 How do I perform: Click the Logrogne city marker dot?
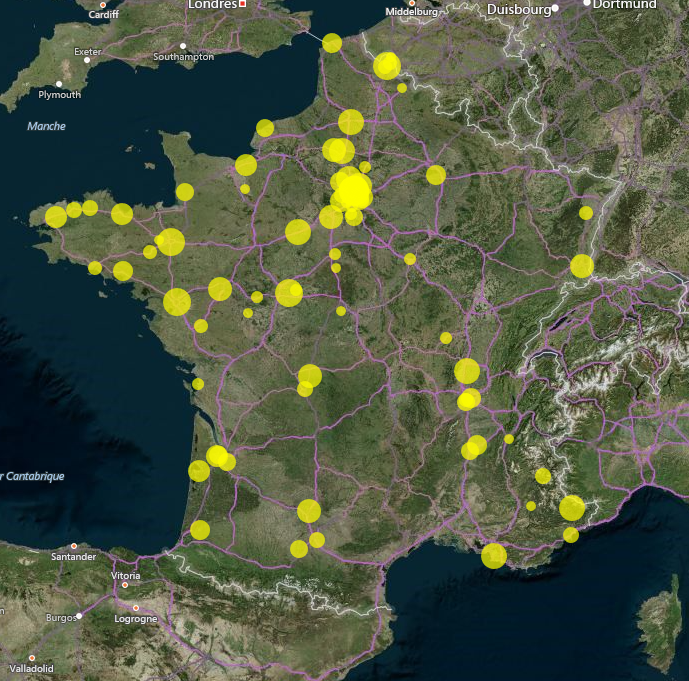coord(136,608)
